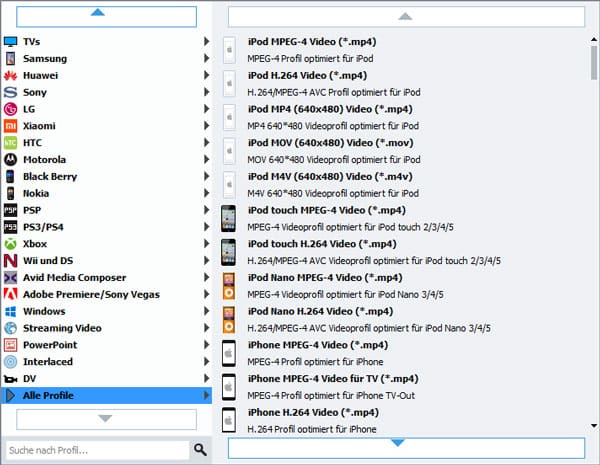Click the Samsung phone icon
The width and height of the screenshot is (600, 465).
10,58
